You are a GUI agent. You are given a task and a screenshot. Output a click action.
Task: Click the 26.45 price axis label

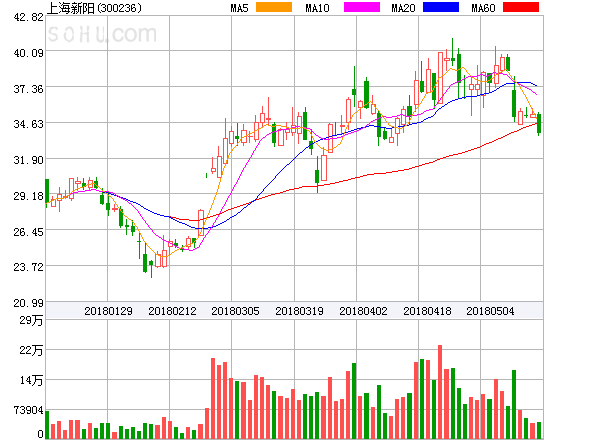[29, 232]
